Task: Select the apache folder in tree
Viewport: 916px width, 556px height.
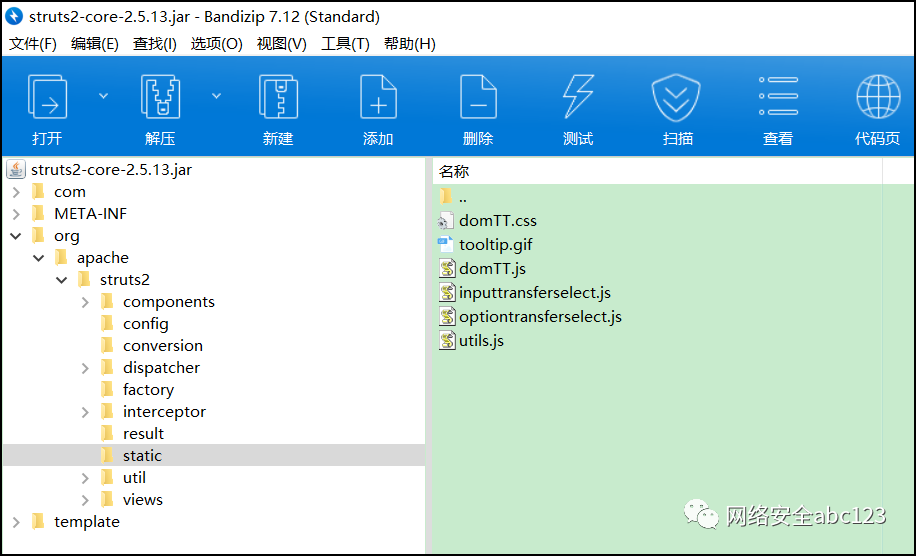Action: point(103,258)
